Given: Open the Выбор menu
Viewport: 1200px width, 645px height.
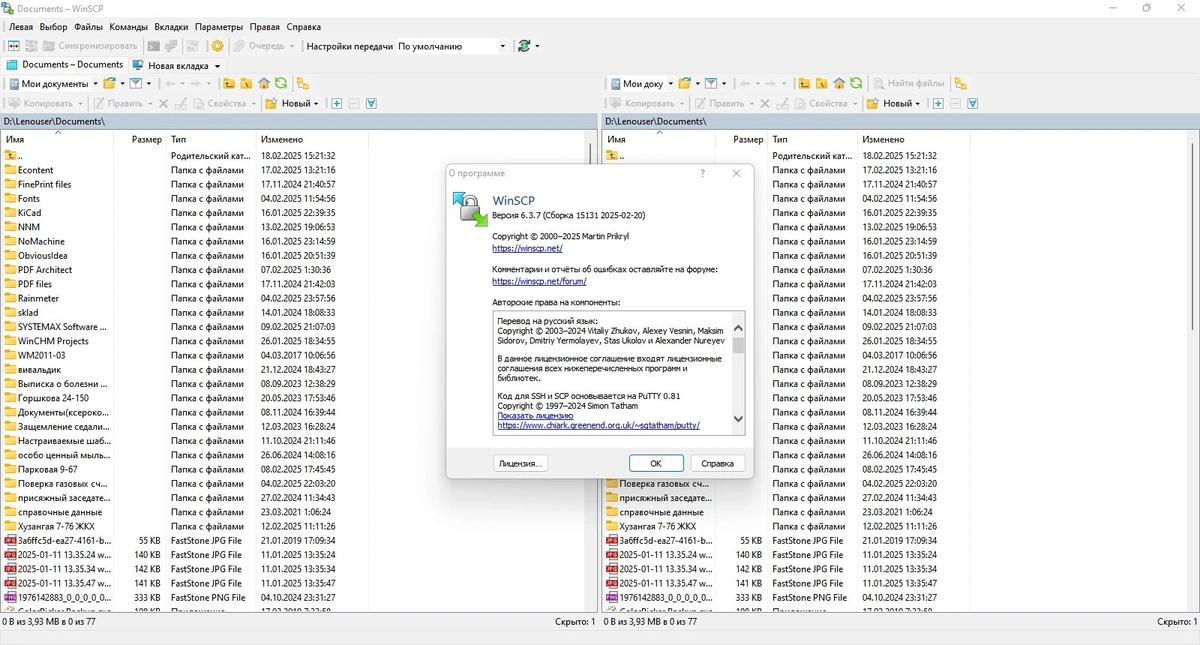Looking at the screenshot, I should point(53,27).
